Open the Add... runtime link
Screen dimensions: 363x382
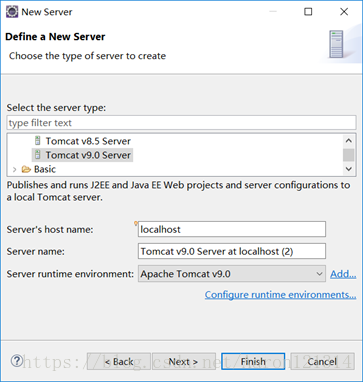pos(343,274)
